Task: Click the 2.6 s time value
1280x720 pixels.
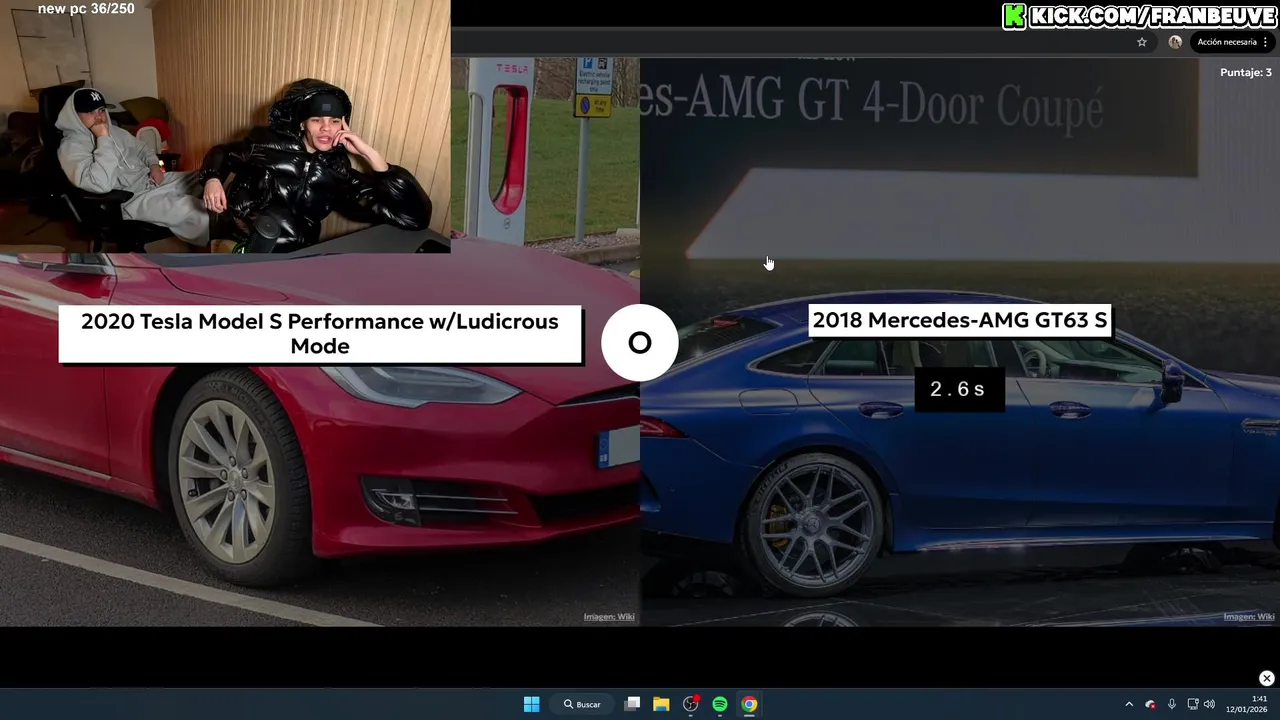Action: (958, 389)
